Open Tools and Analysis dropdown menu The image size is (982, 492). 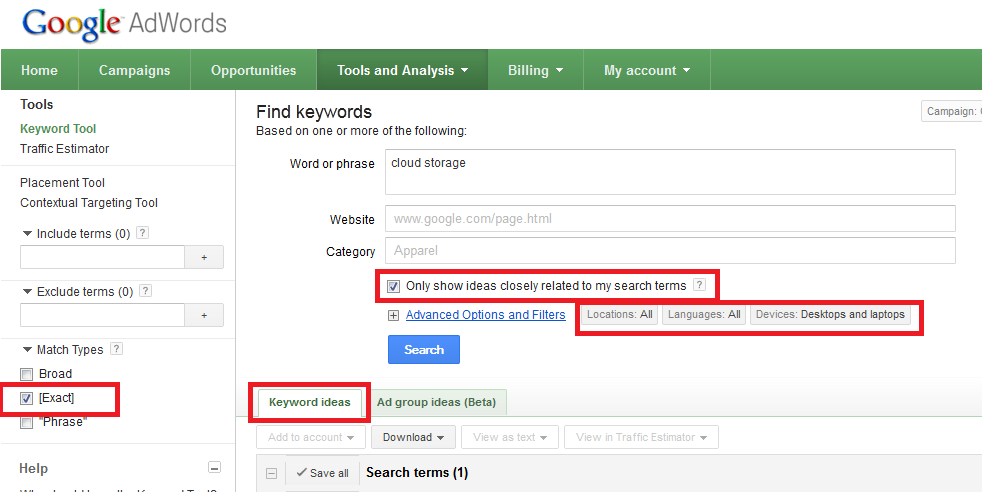pos(402,70)
